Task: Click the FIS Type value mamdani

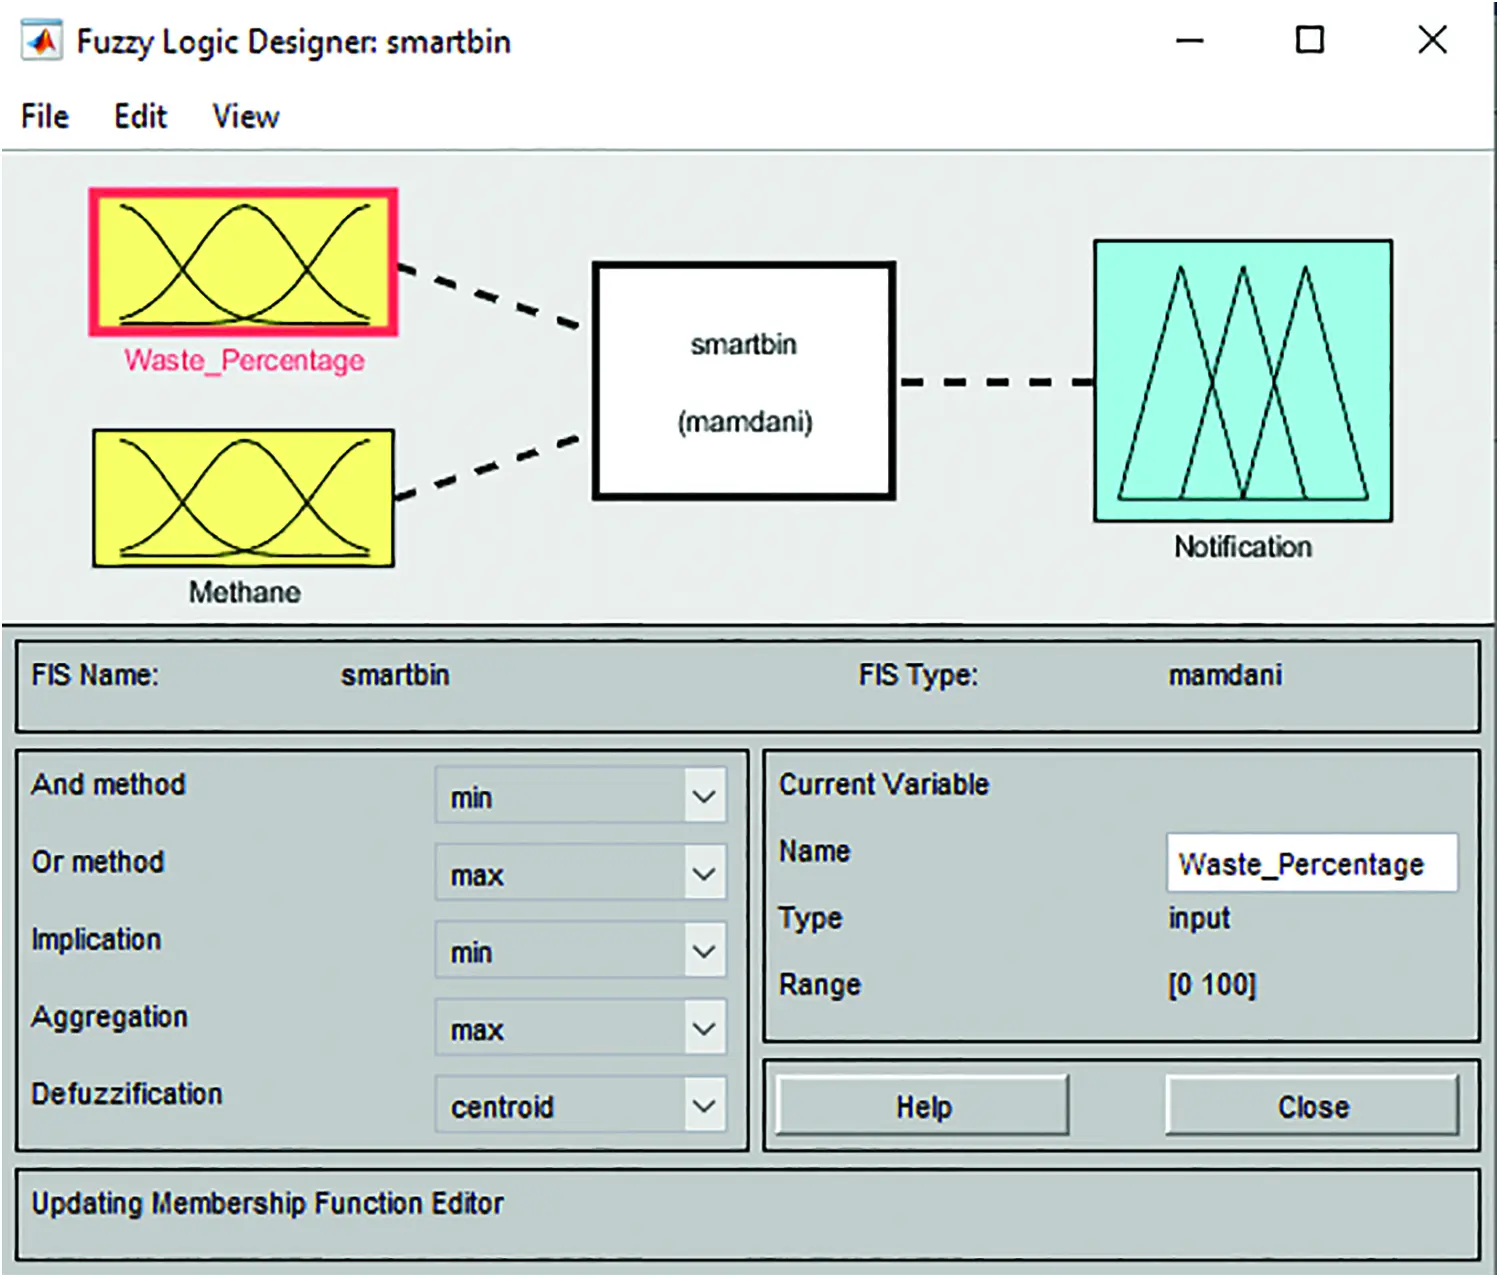Action: (x=1225, y=675)
